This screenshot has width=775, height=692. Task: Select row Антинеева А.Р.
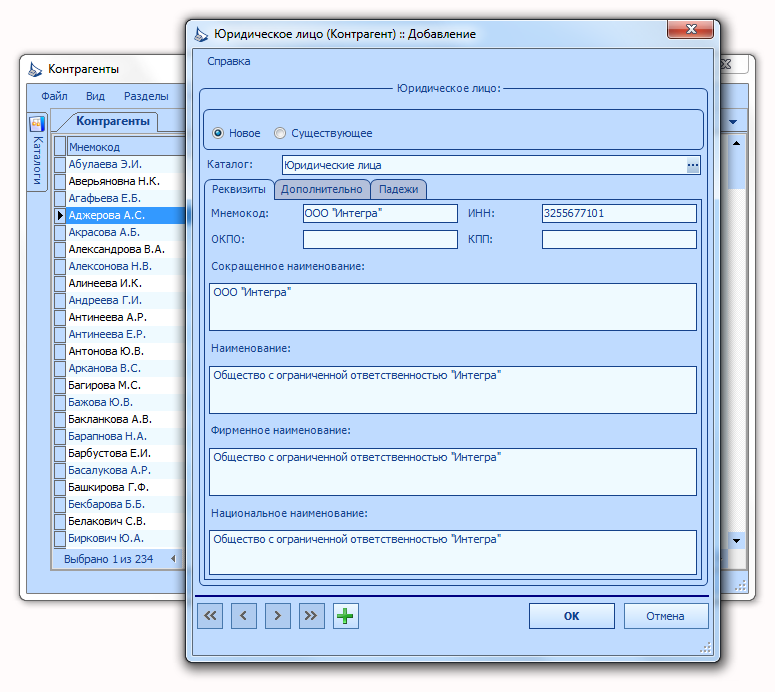pyautogui.click(x=120, y=317)
